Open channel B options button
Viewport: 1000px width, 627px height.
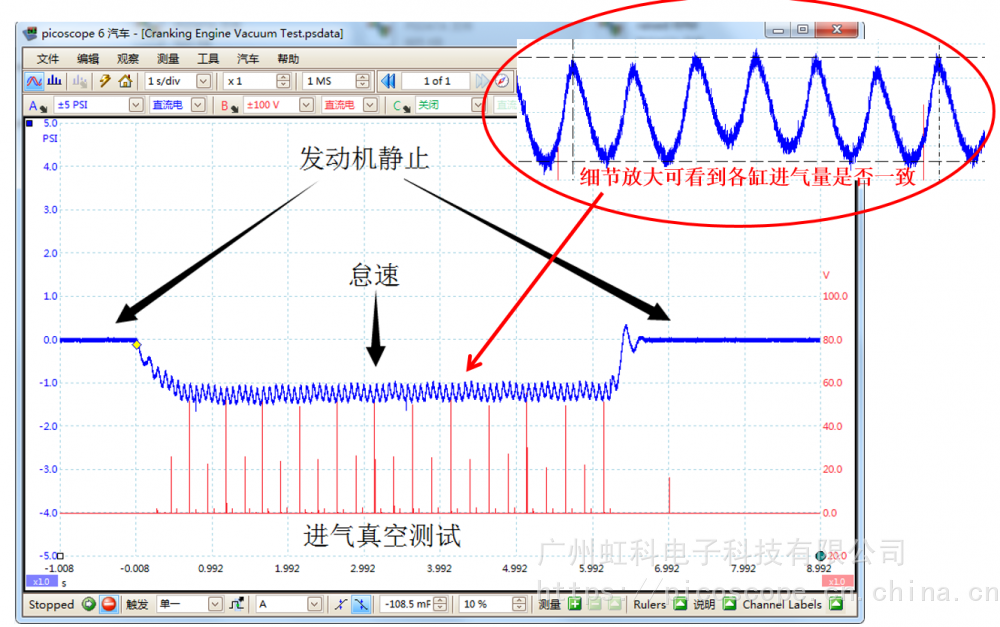click(230, 105)
